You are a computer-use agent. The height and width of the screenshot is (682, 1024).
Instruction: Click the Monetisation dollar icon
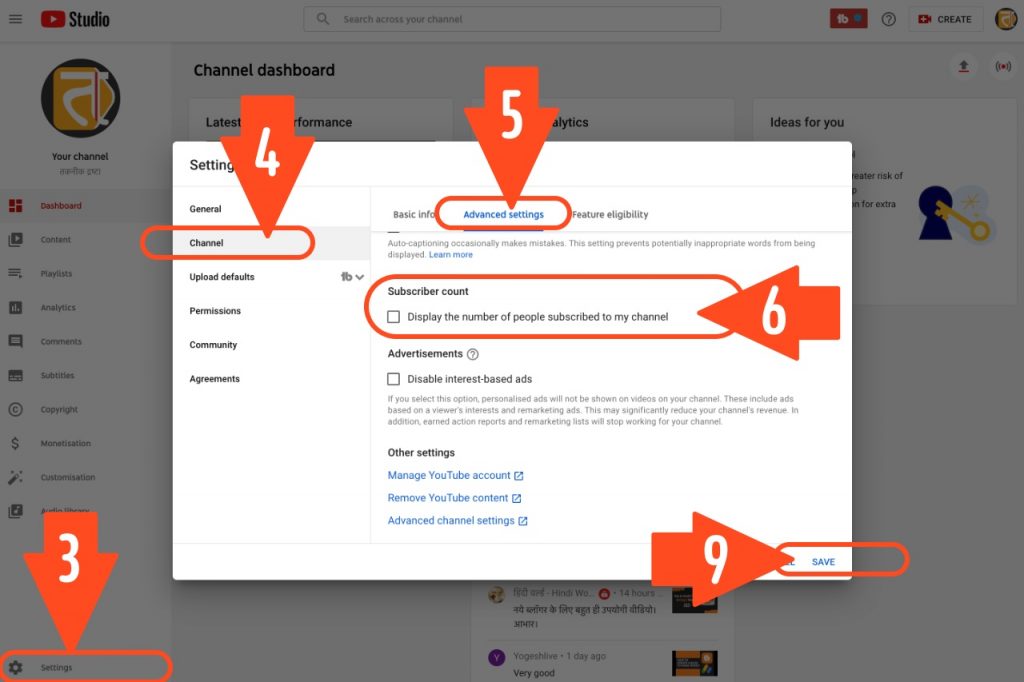pyautogui.click(x=16, y=443)
